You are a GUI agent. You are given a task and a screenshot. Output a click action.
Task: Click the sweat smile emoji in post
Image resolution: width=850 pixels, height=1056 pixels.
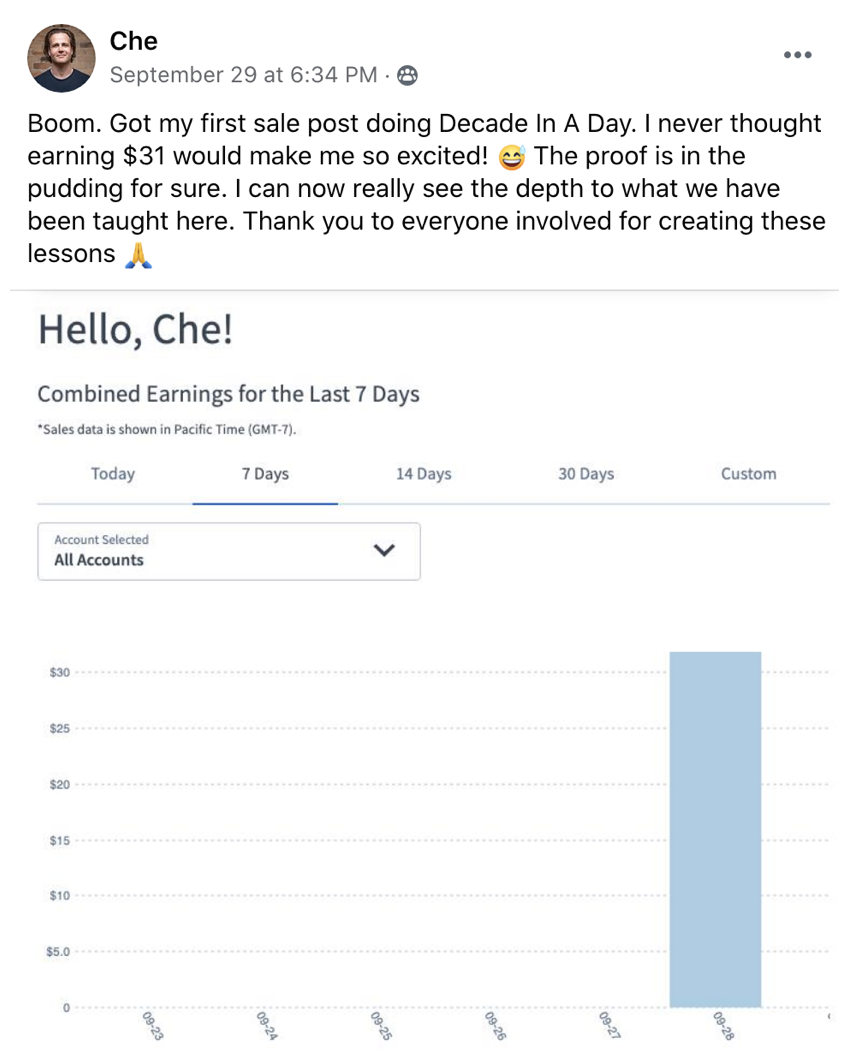click(512, 157)
